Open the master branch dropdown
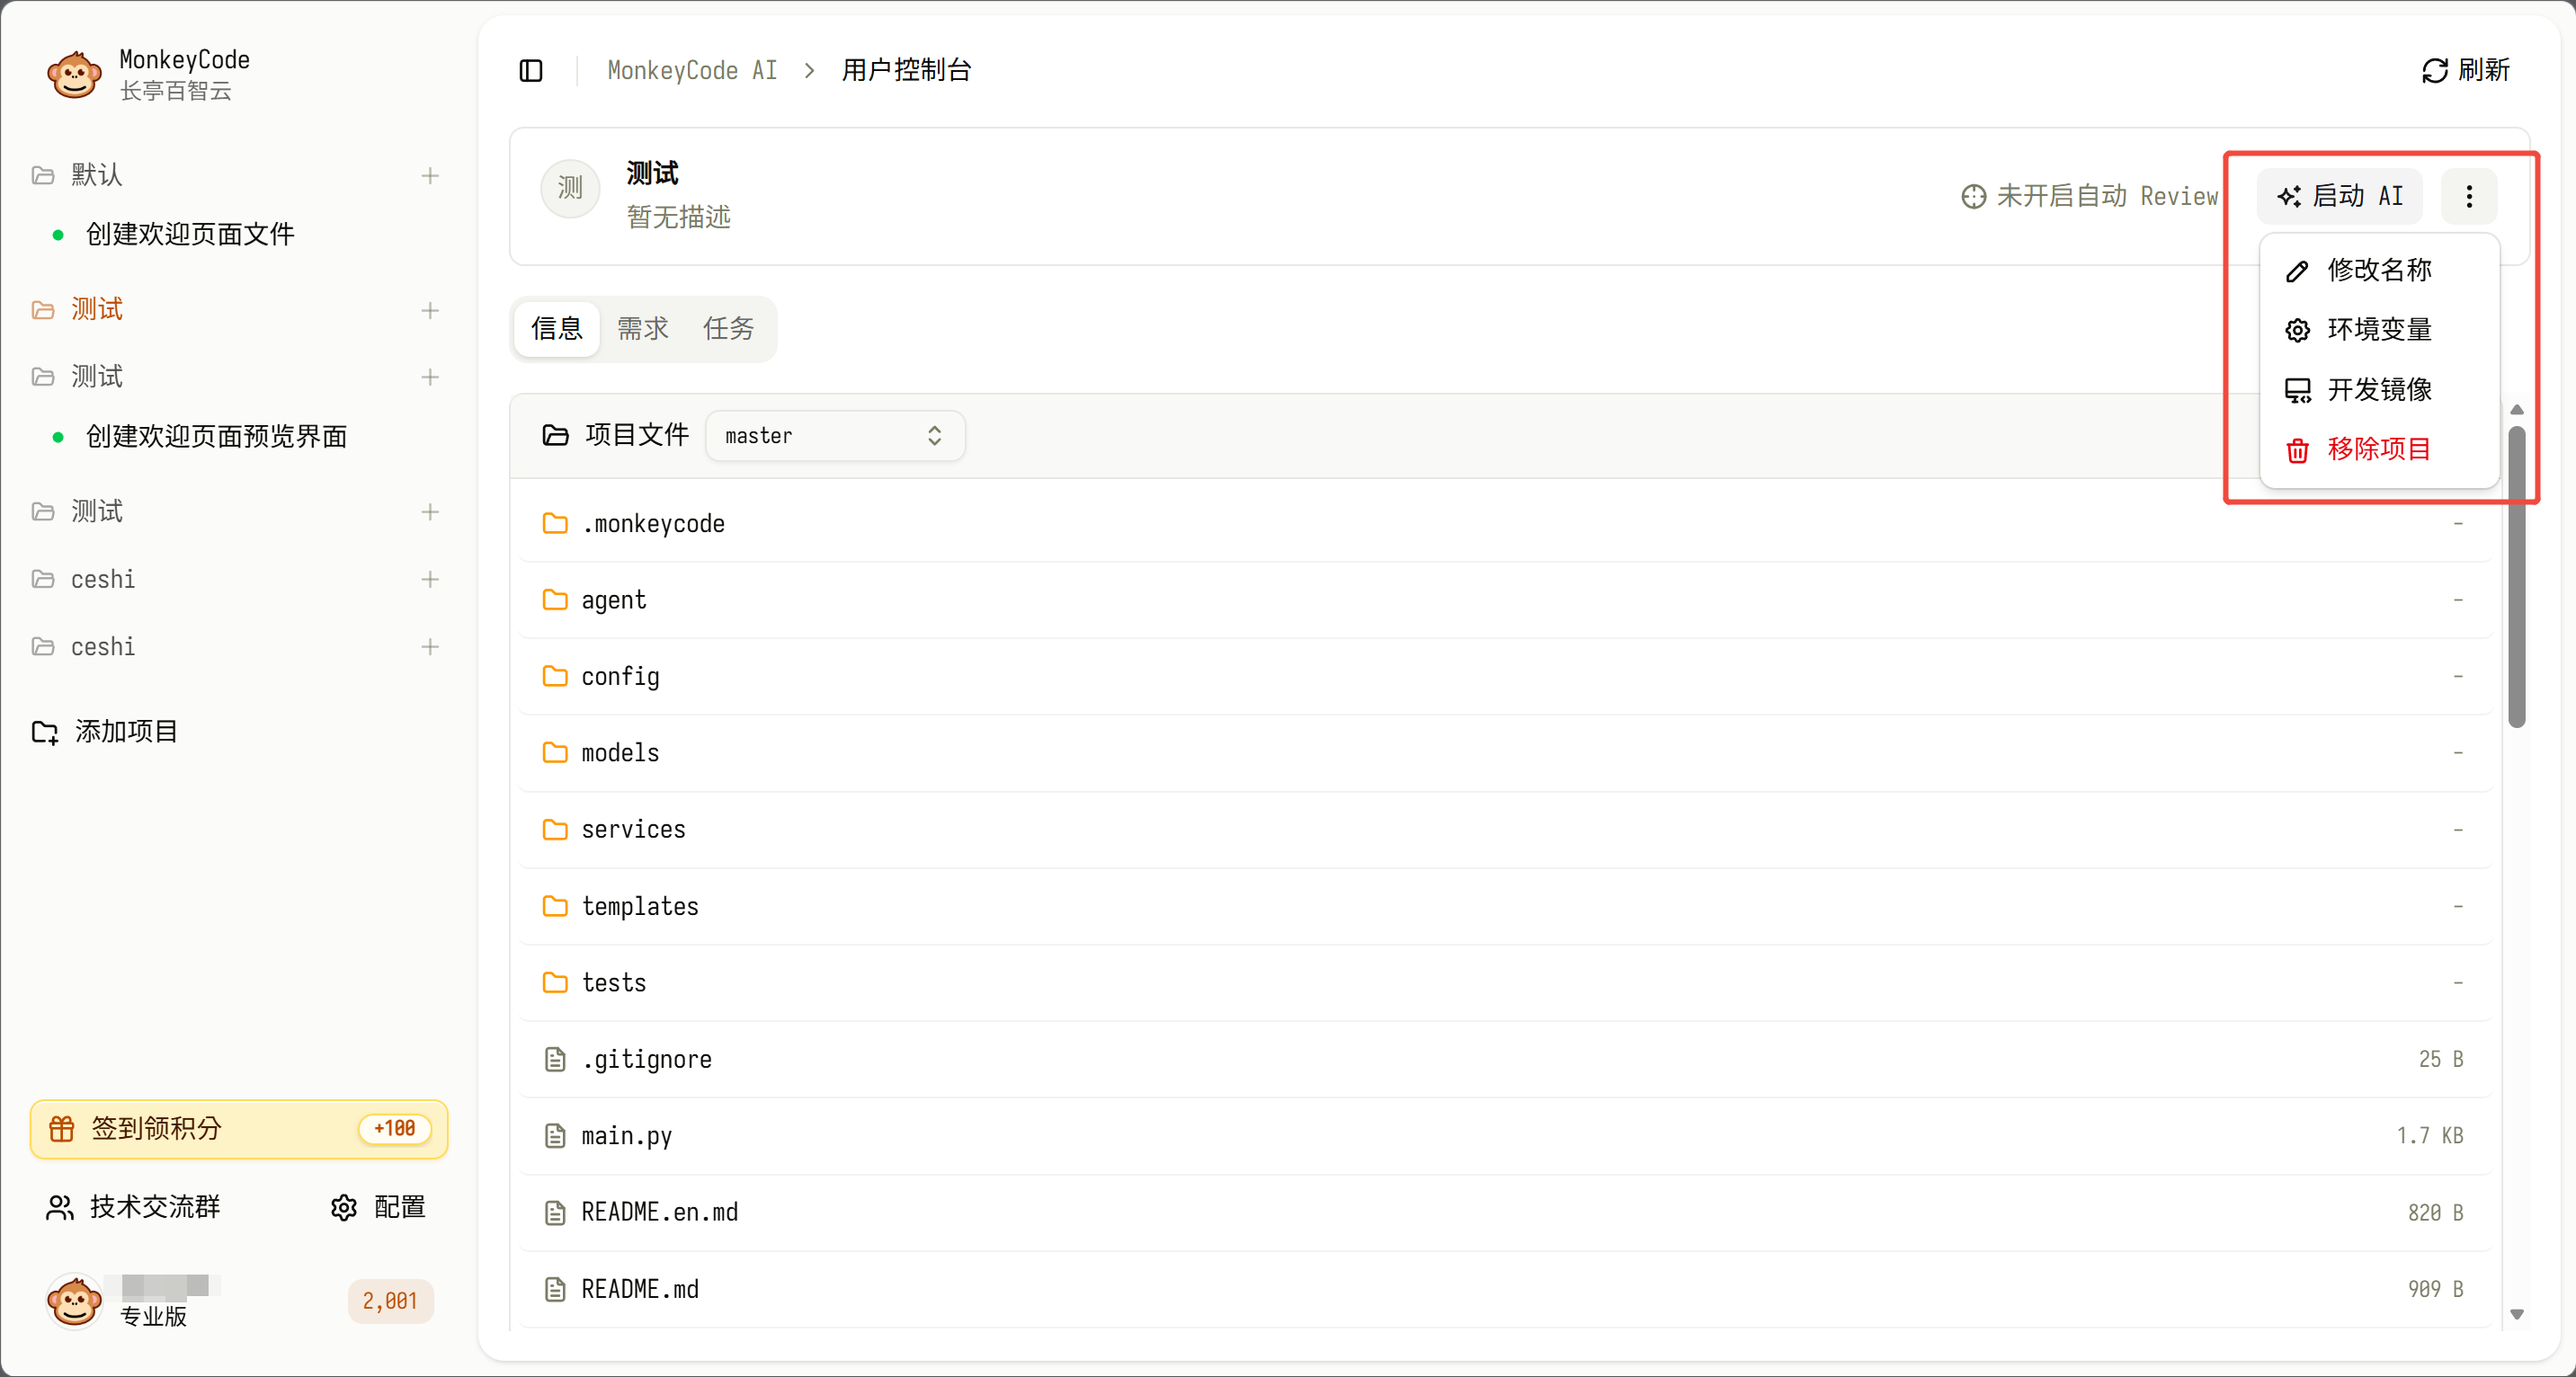Screen dimensions: 2576x1377 coord(835,436)
